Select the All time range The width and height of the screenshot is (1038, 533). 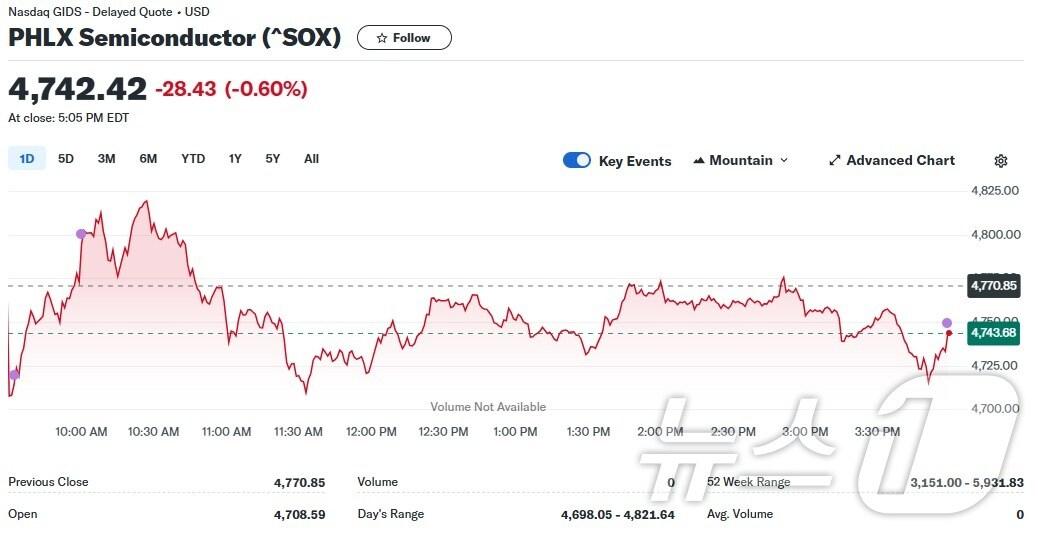coord(311,158)
